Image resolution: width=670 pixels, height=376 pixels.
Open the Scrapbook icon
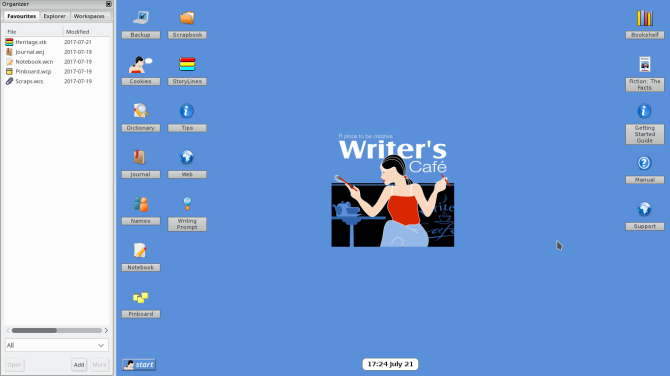[187, 18]
